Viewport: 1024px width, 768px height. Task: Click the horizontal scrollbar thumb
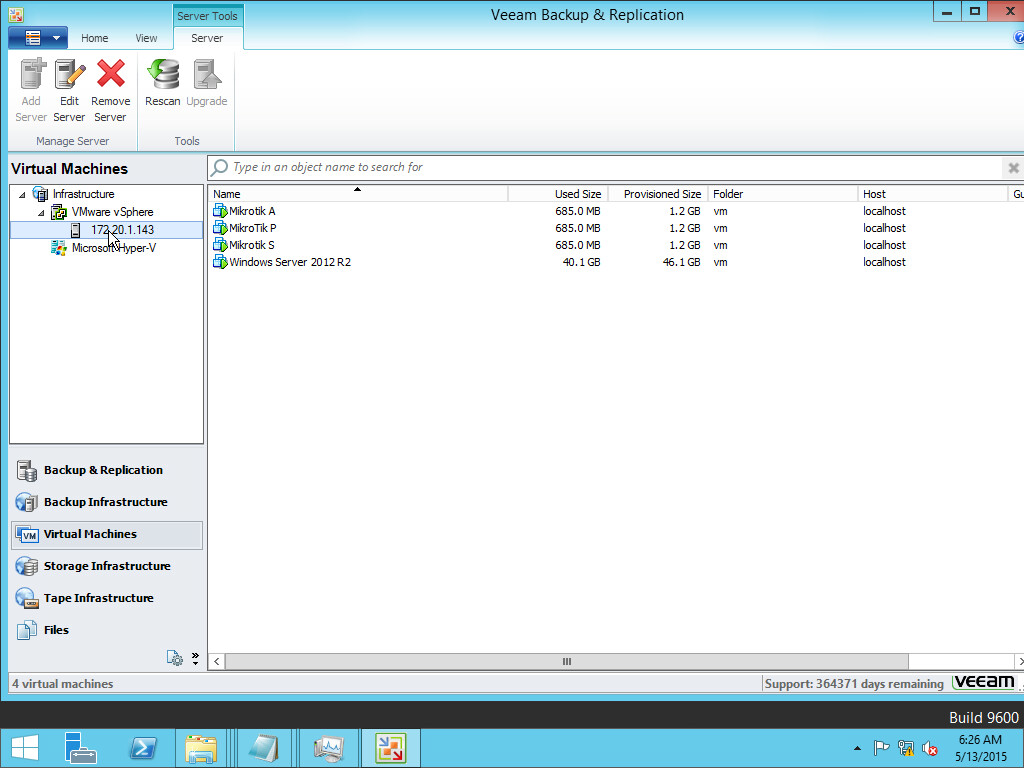(566, 662)
